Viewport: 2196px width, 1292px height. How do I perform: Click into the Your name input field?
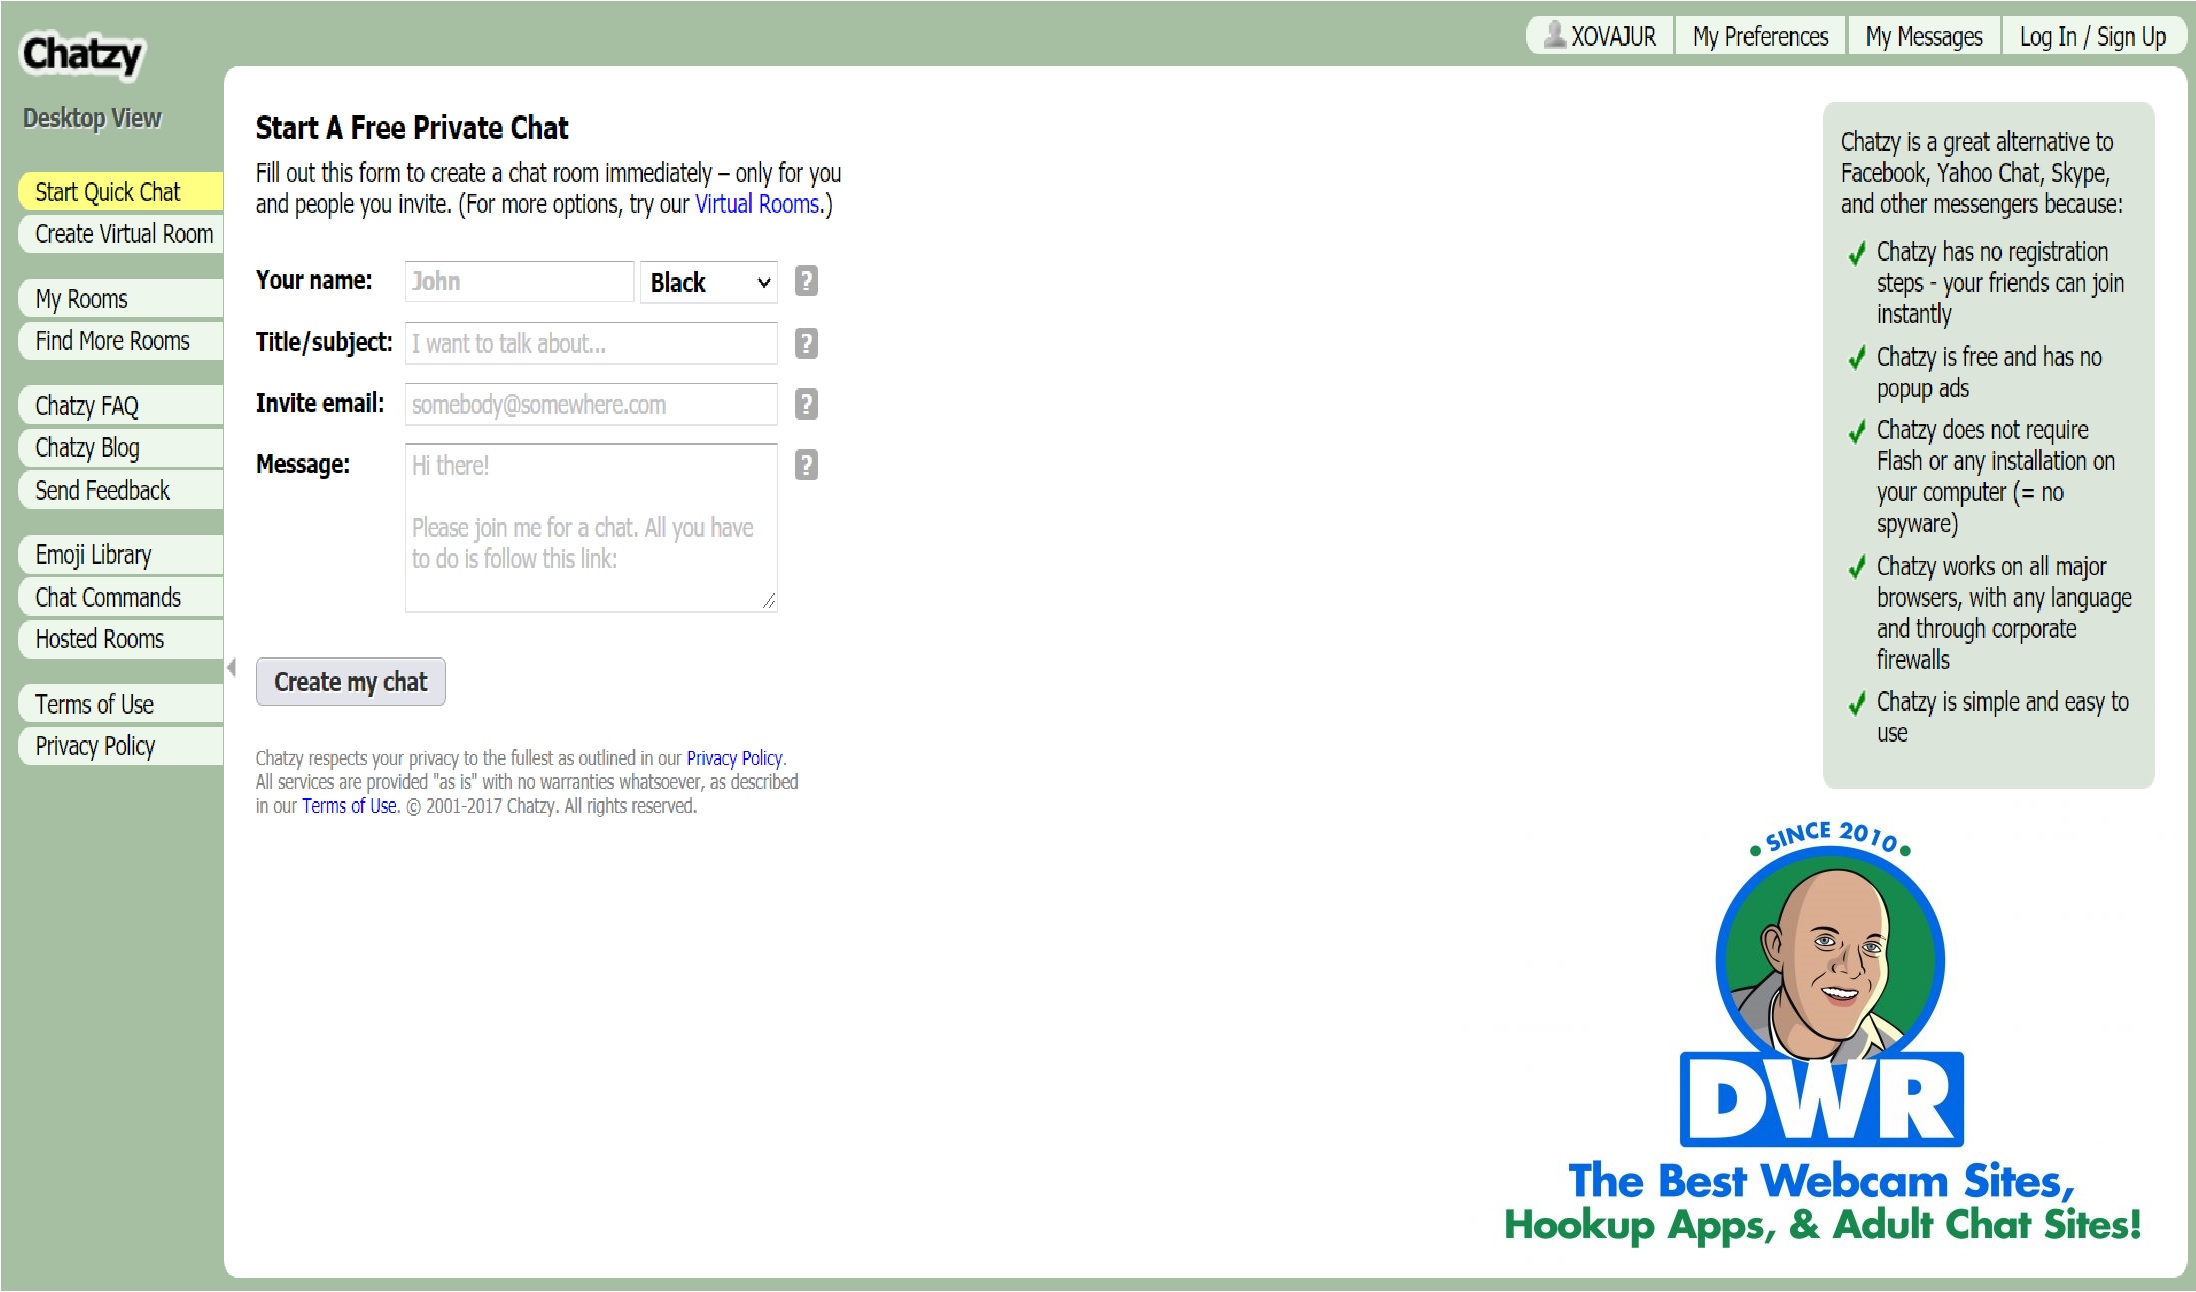519,281
